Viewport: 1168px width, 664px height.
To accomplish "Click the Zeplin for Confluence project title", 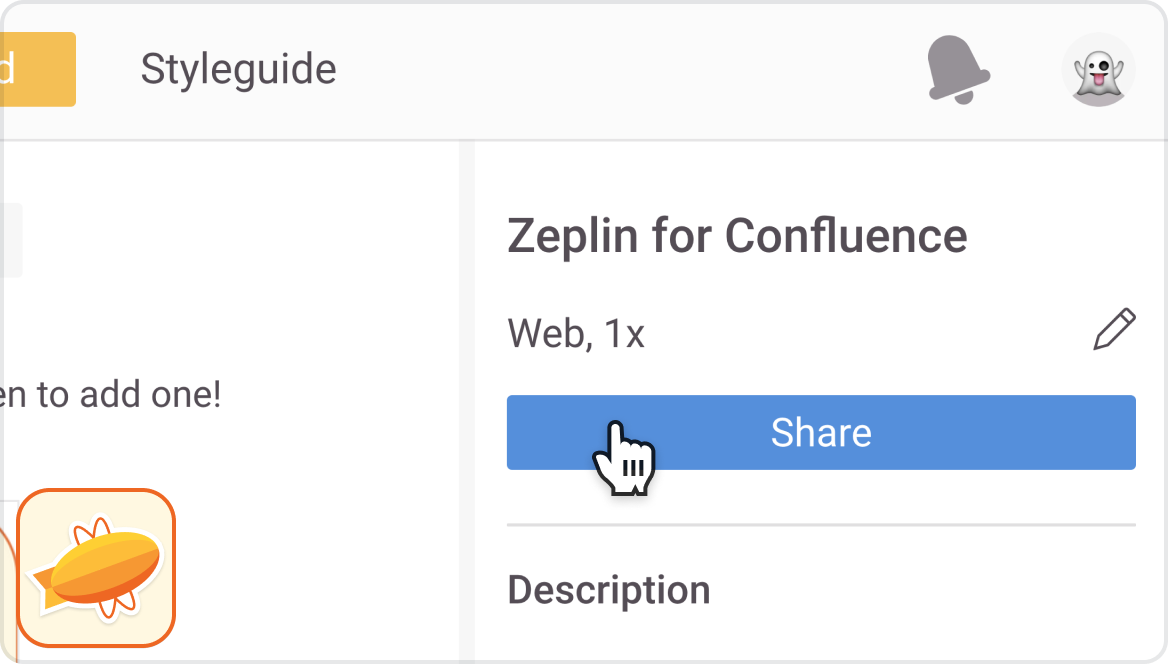I will (x=737, y=236).
